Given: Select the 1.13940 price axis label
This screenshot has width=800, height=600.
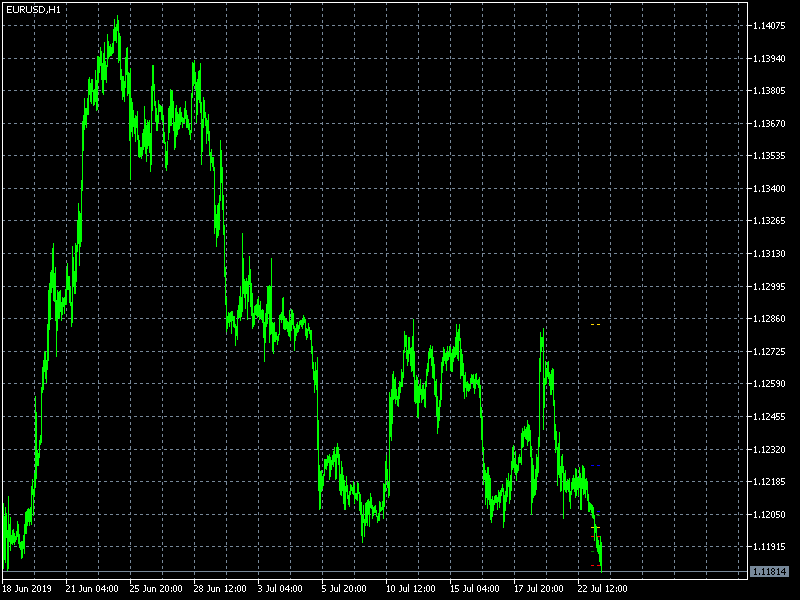Looking at the screenshot, I should pyautogui.click(x=769, y=59).
